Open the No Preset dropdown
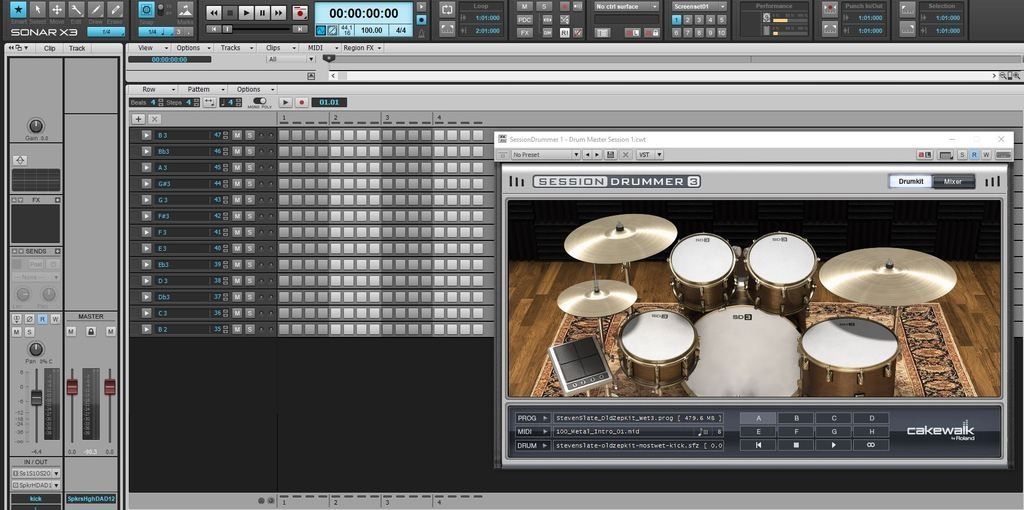Image resolution: width=1024 pixels, height=510 pixels. [x=545, y=155]
